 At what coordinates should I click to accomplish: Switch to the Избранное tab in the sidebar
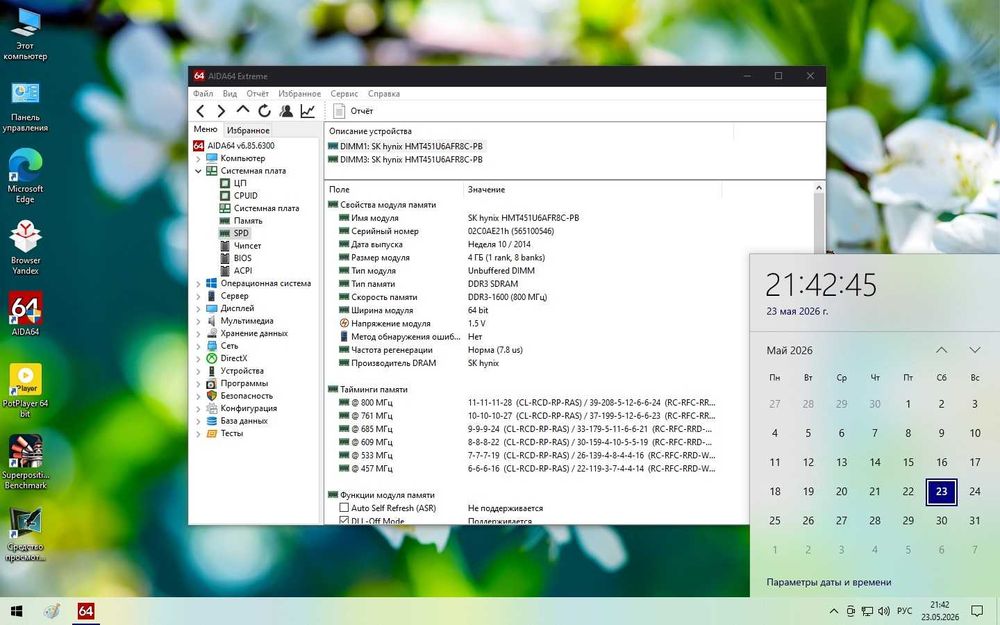[248, 130]
